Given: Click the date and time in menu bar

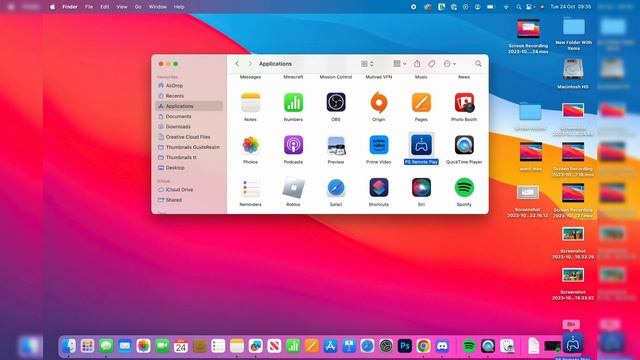Looking at the screenshot, I should click(x=571, y=7).
